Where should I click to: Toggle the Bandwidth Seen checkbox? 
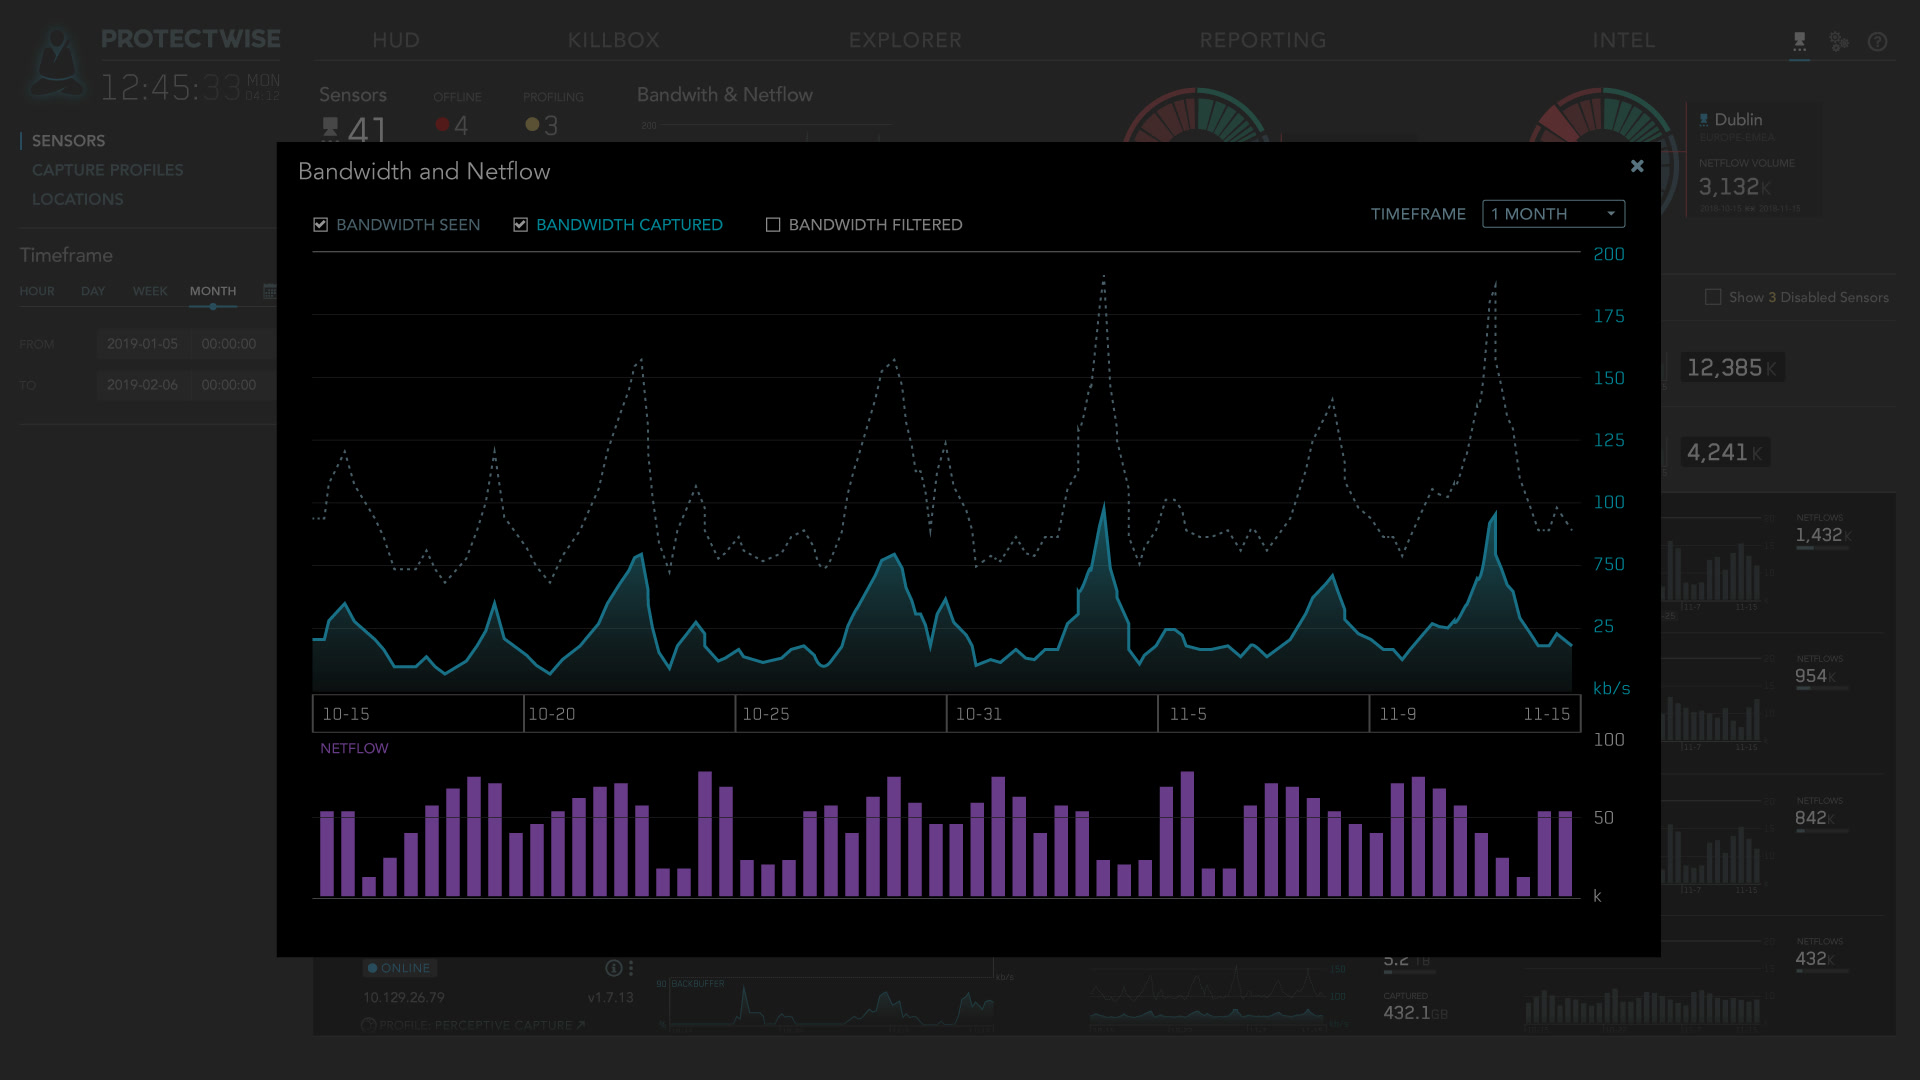[x=320, y=225]
